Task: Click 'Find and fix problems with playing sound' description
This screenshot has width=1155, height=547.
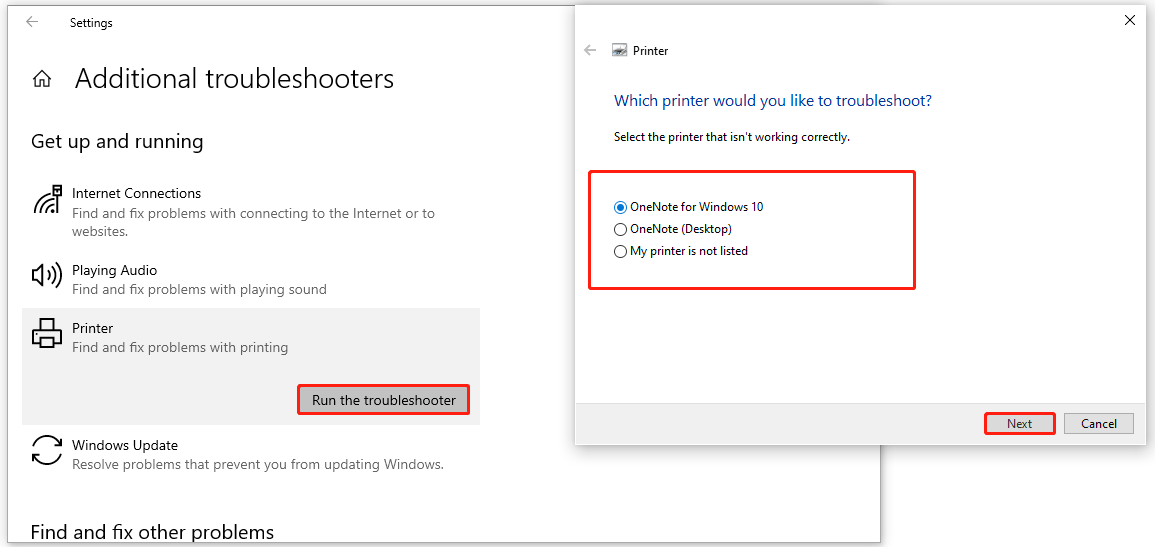Action: [199, 289]
